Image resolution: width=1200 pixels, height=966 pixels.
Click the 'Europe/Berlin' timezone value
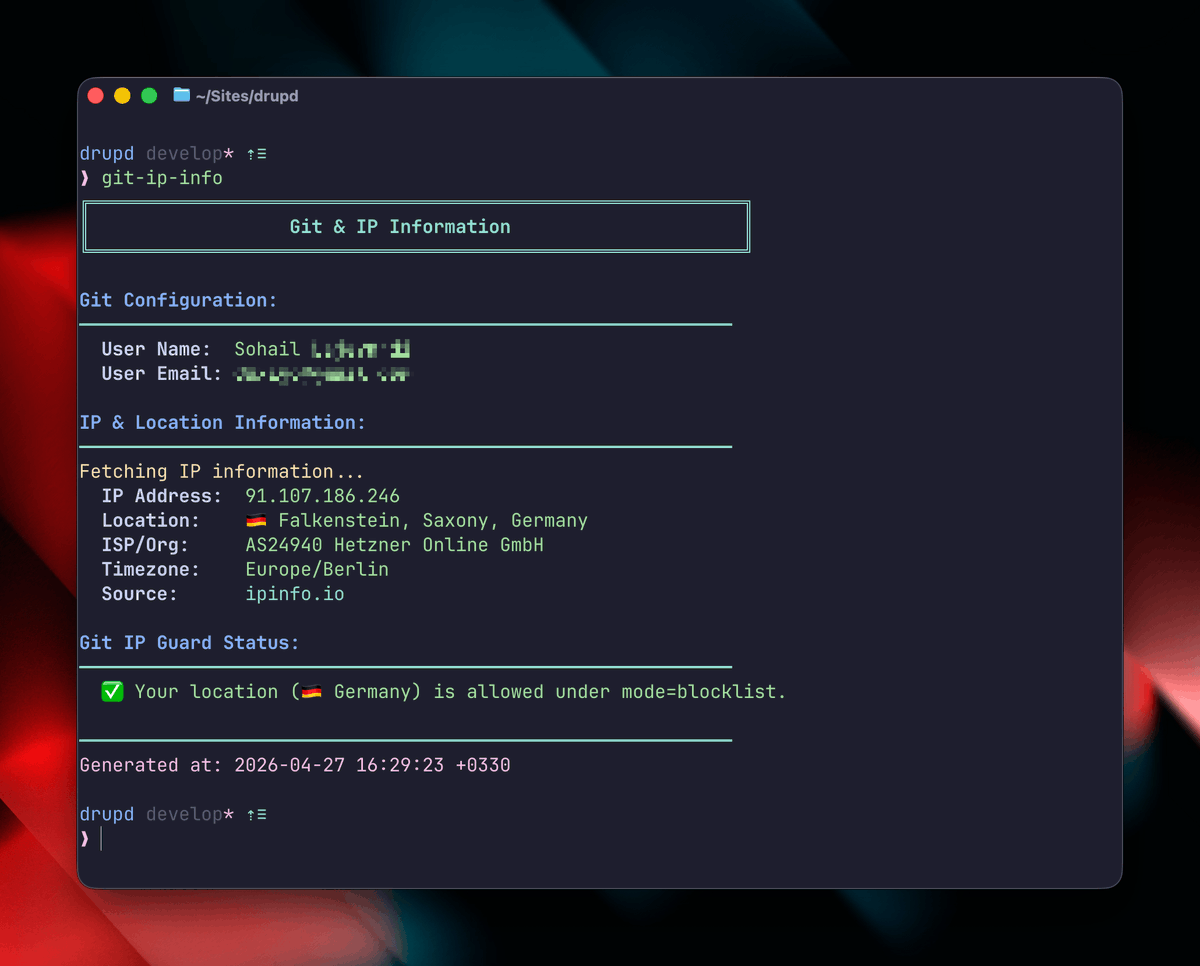pyautogui.click(x=317, y=570)
